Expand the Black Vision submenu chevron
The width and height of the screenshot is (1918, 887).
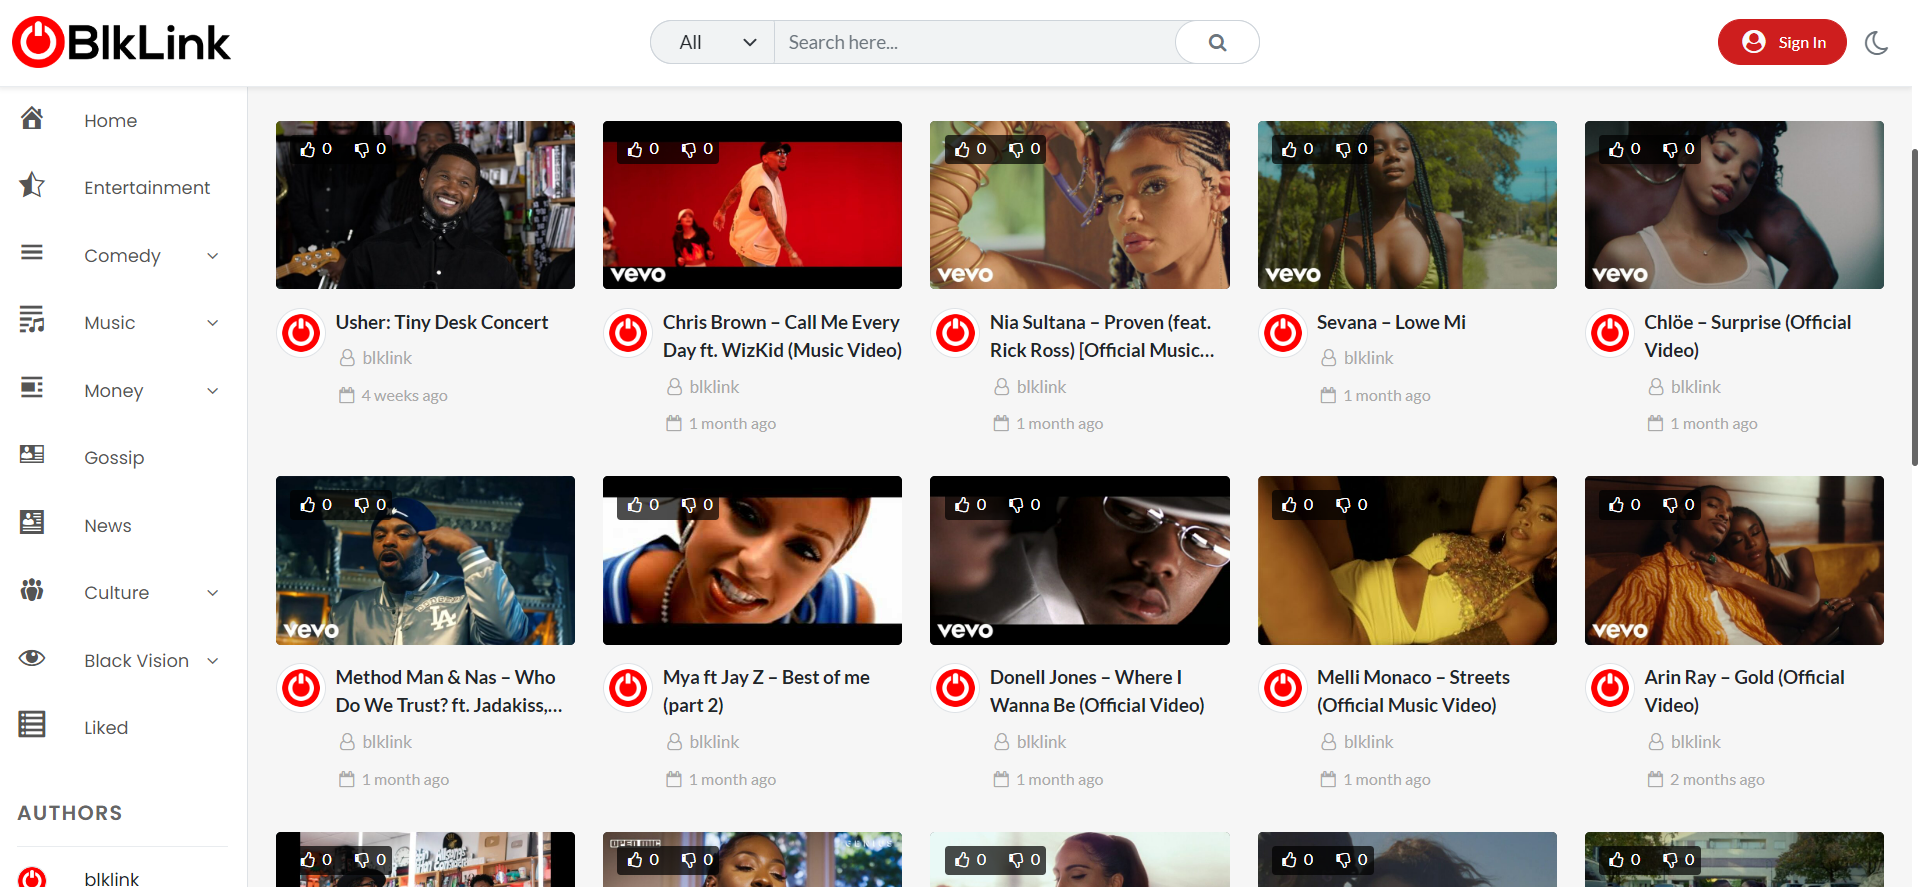coord(213,661)
